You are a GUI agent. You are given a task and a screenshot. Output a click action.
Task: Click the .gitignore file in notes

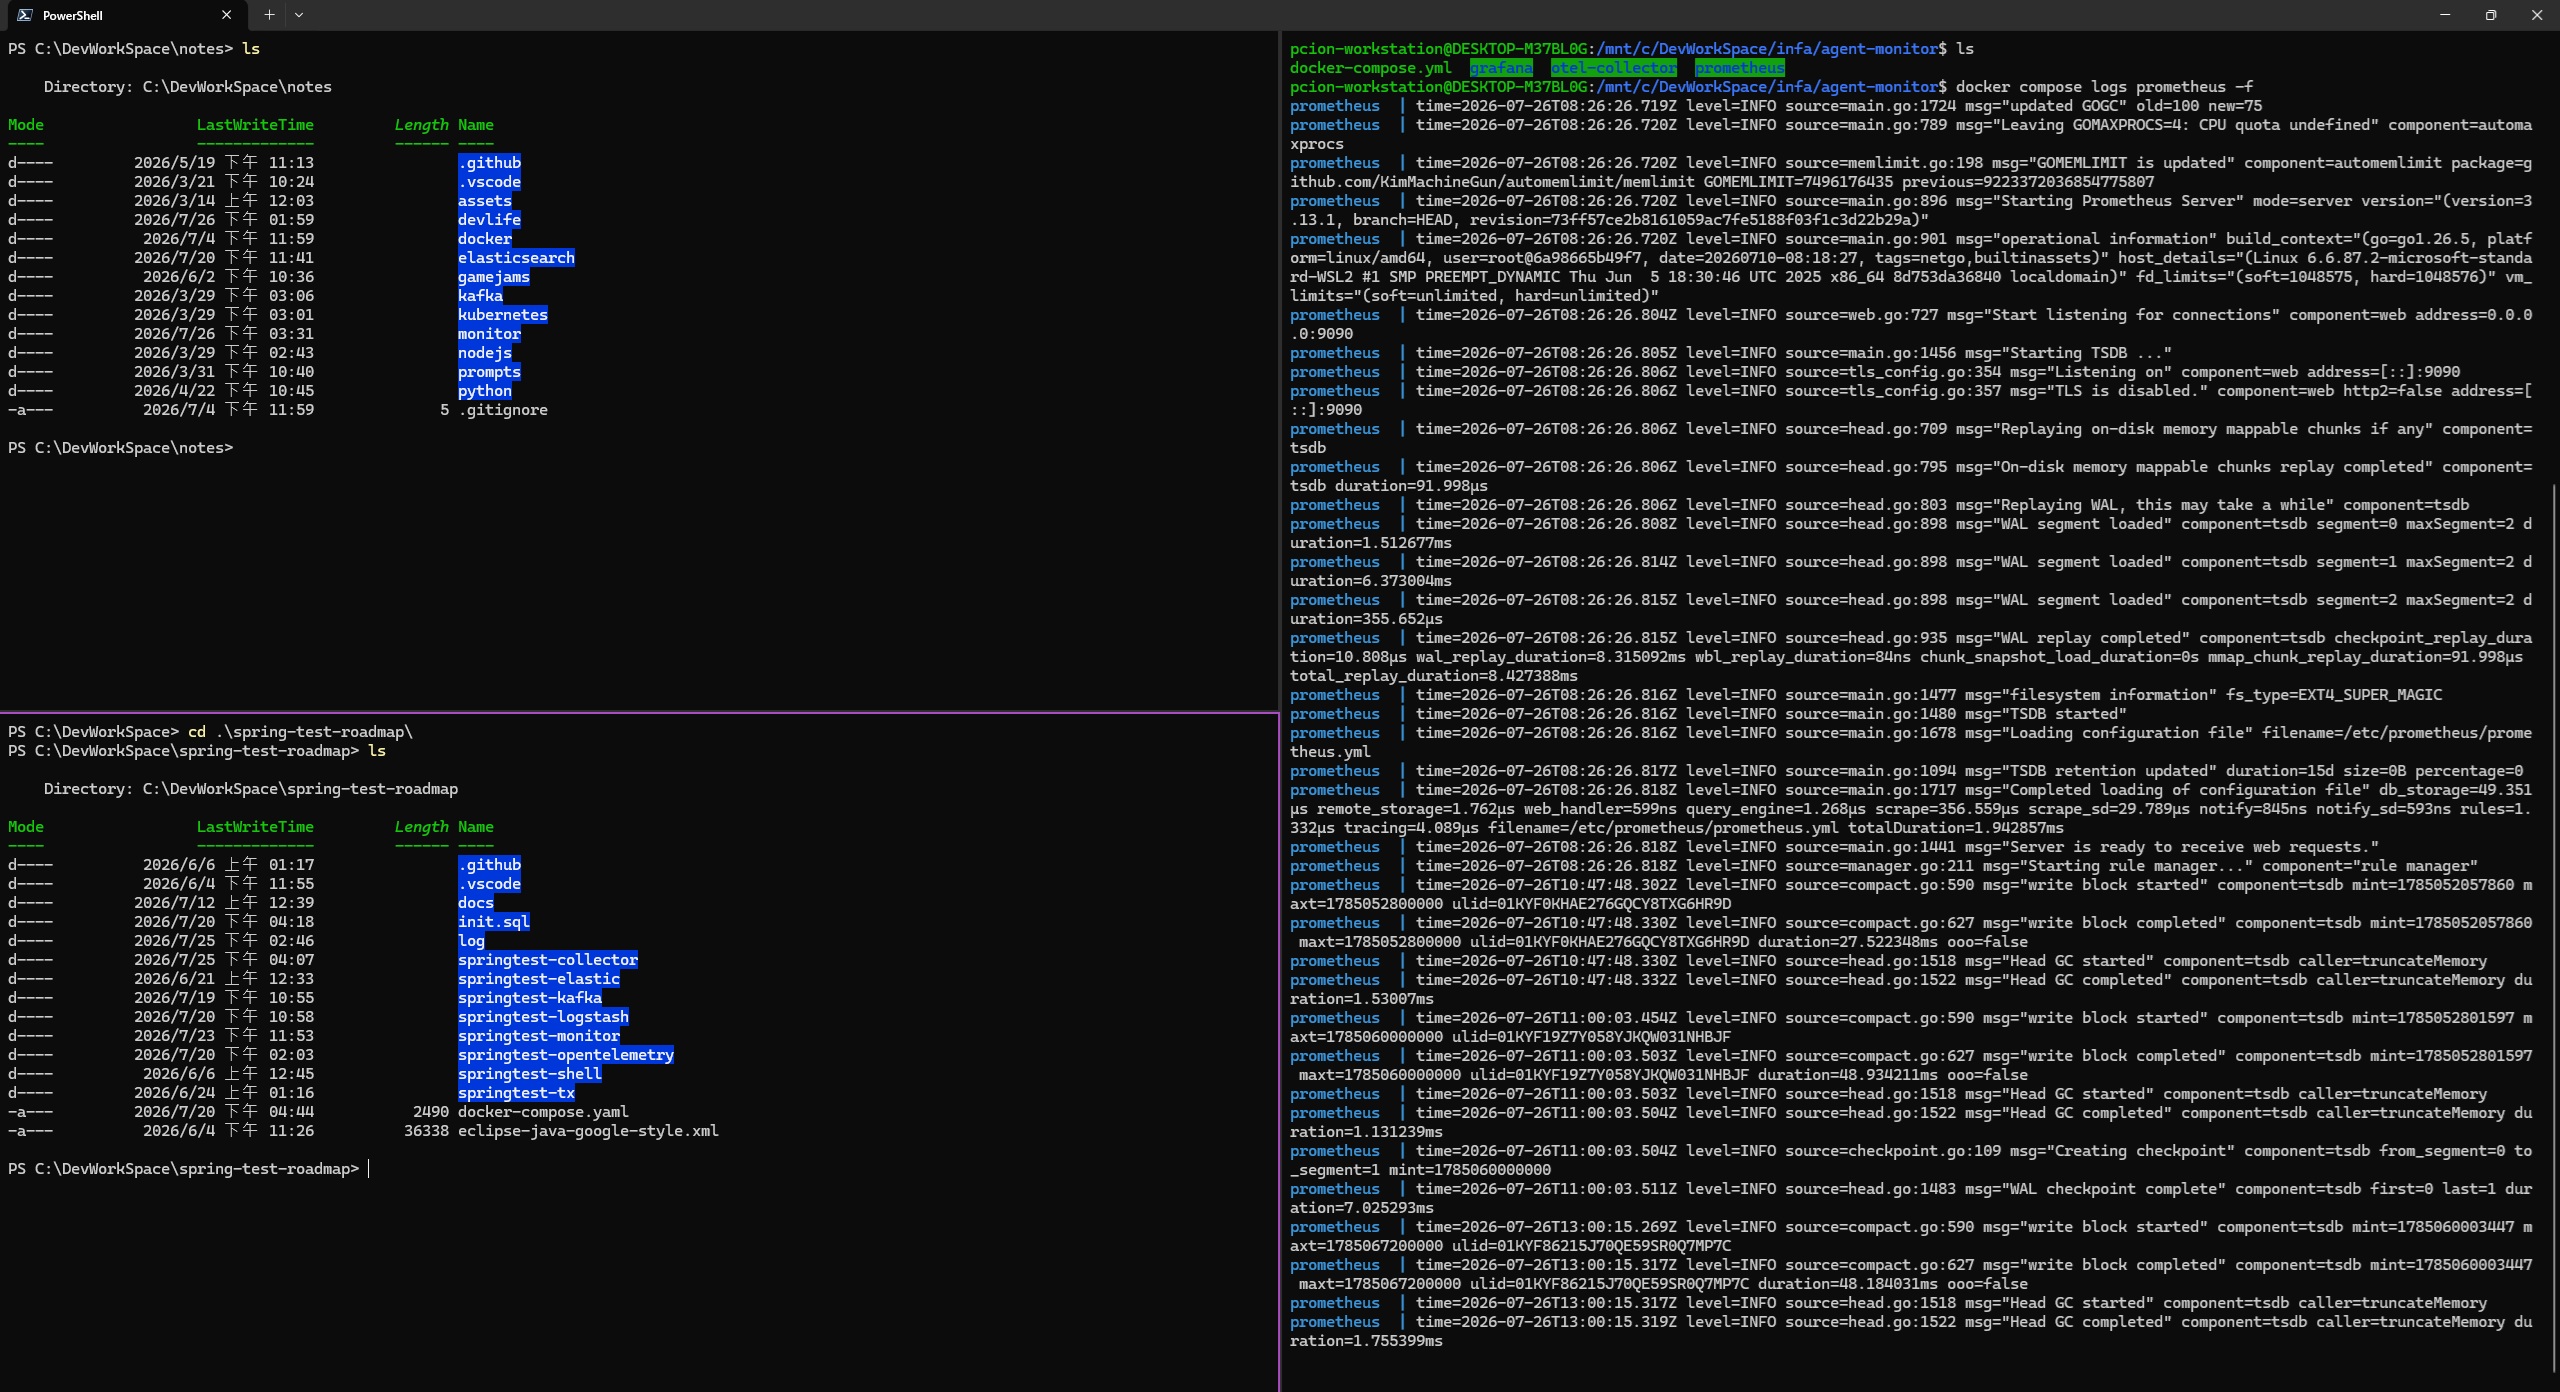coord(503,410)
